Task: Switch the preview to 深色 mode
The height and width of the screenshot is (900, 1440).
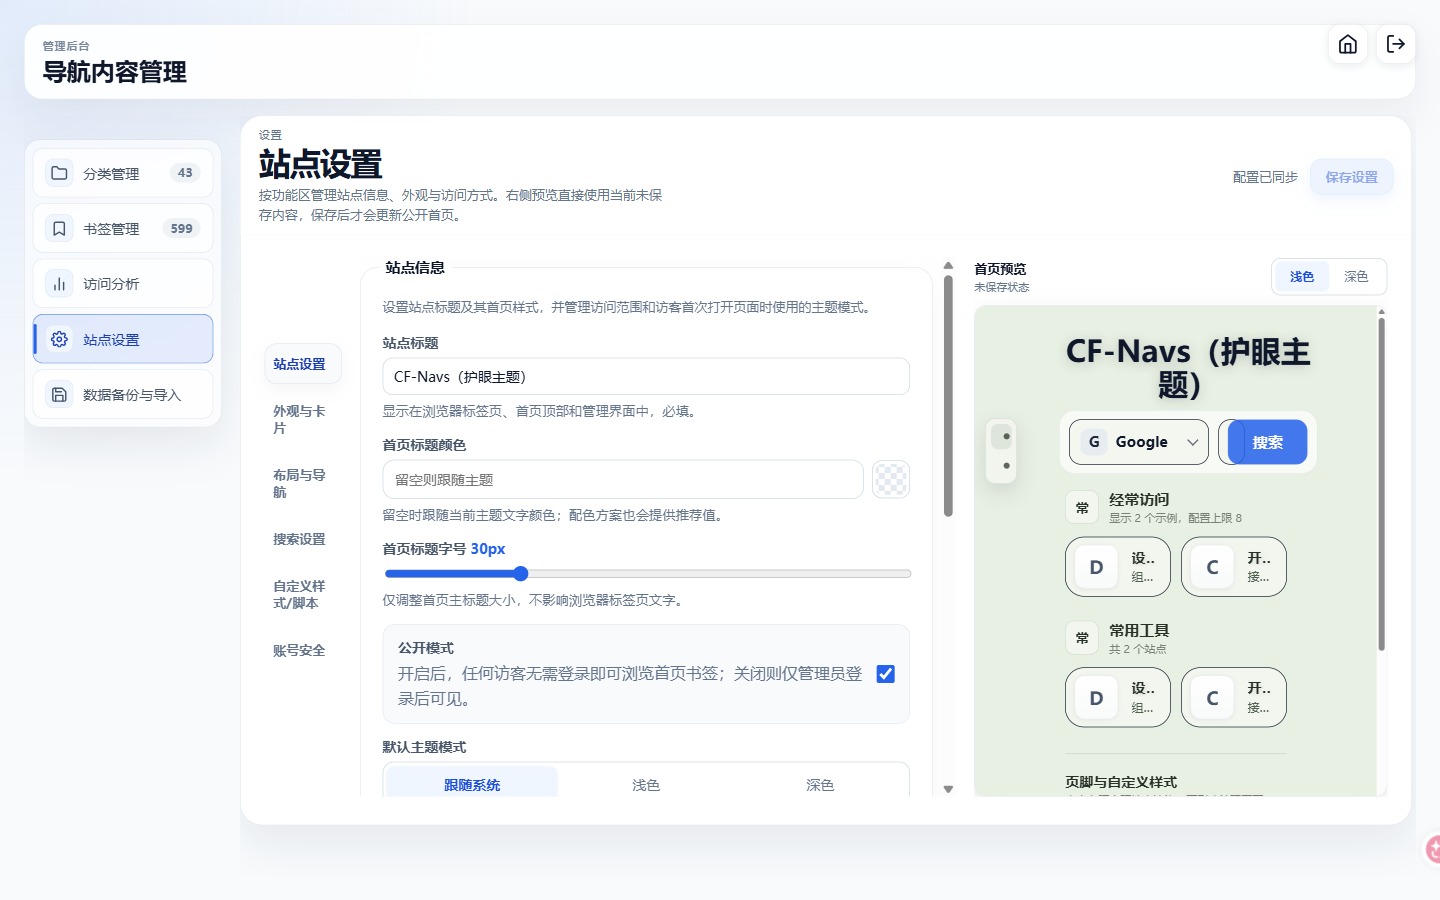Action: [x=1356, y=276]
